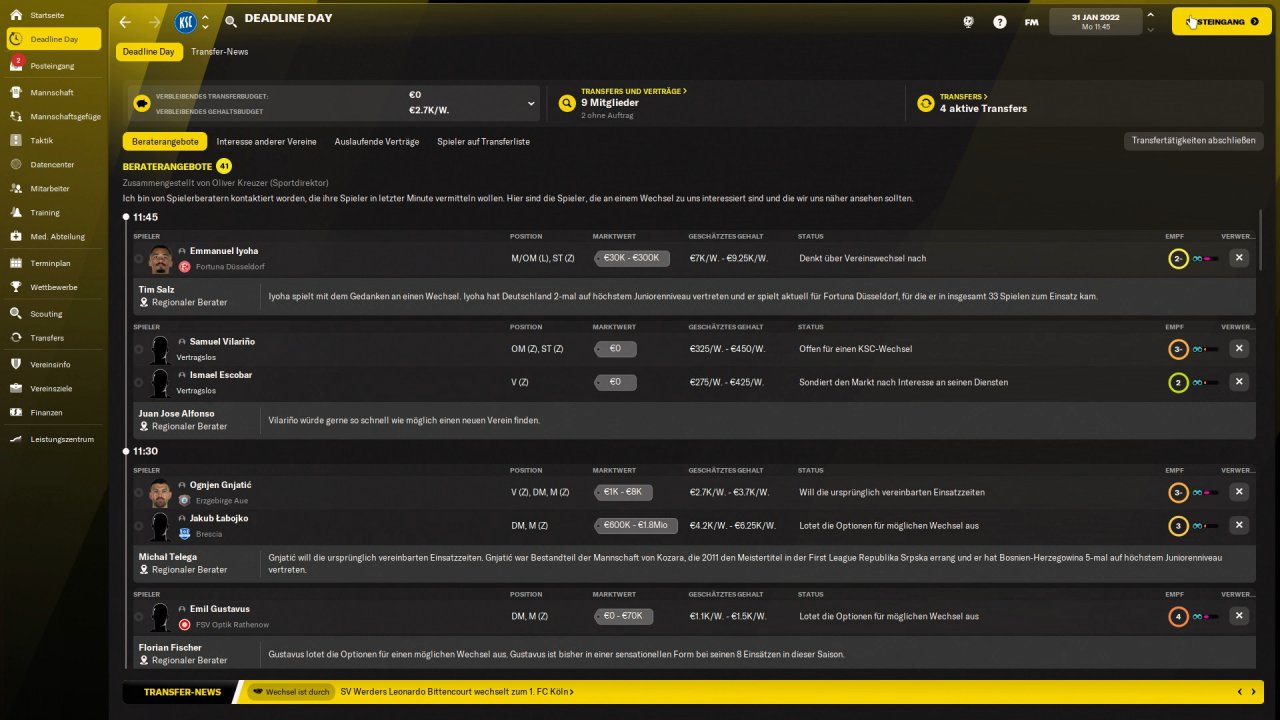Dismiss Samuel Vilariño offer with X
This screenshot has height=720, width=1280.
pos(1239,348)
